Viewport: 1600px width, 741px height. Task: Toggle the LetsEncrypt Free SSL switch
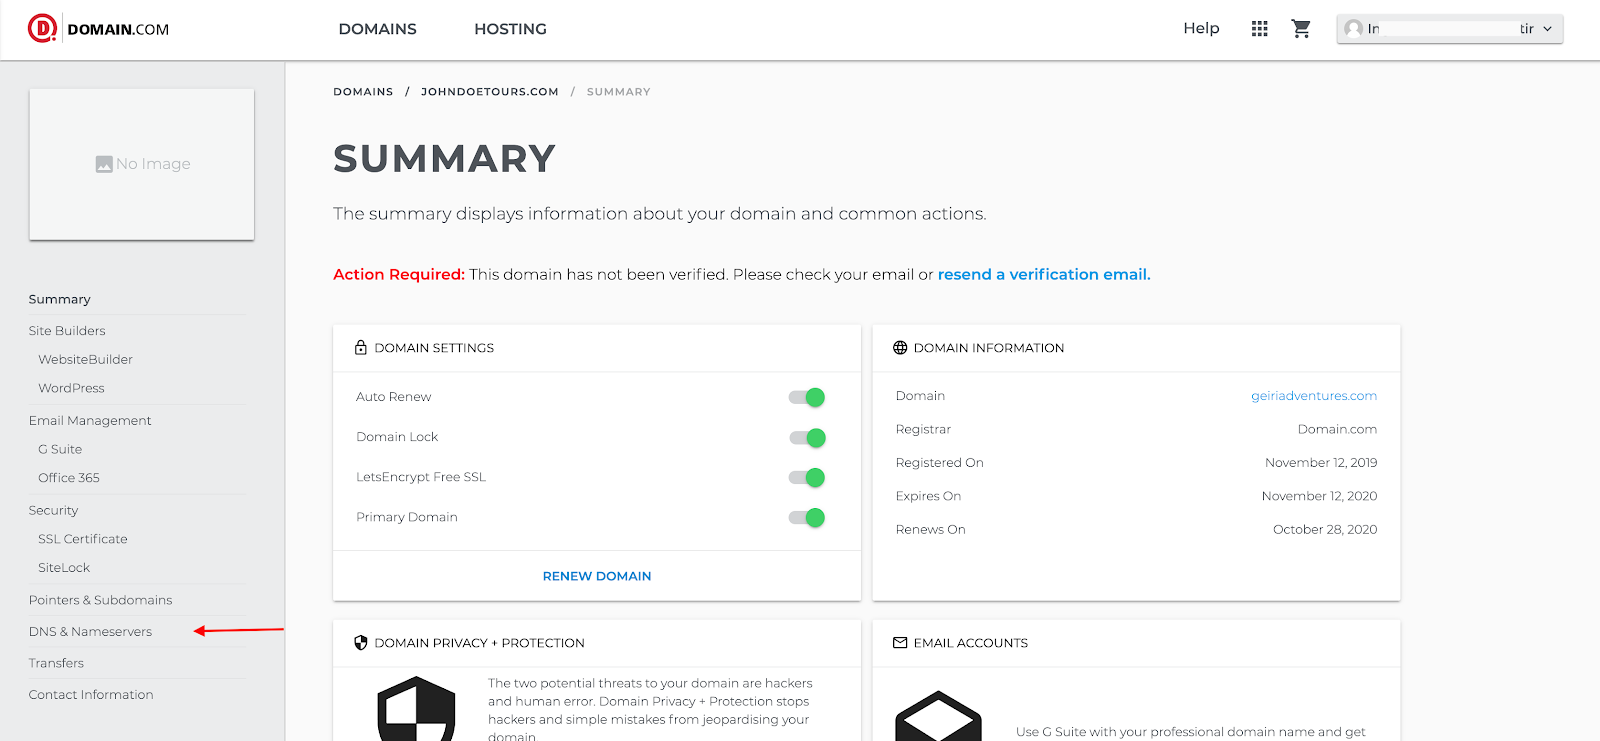[x=807, y=477]
